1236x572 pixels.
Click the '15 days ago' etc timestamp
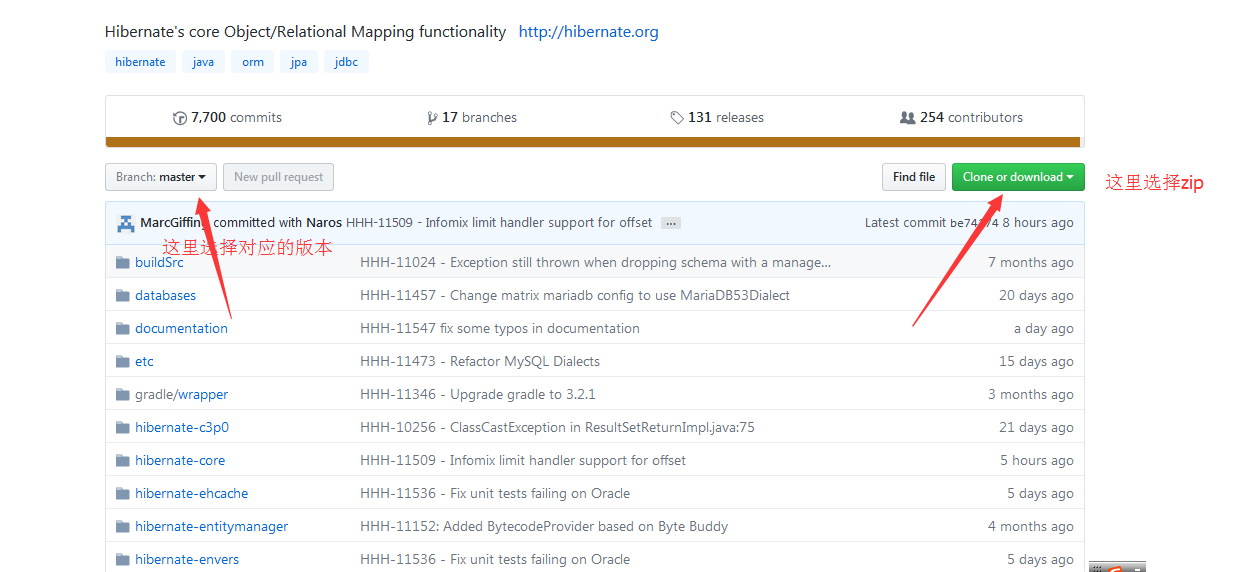pos(1036,362)
